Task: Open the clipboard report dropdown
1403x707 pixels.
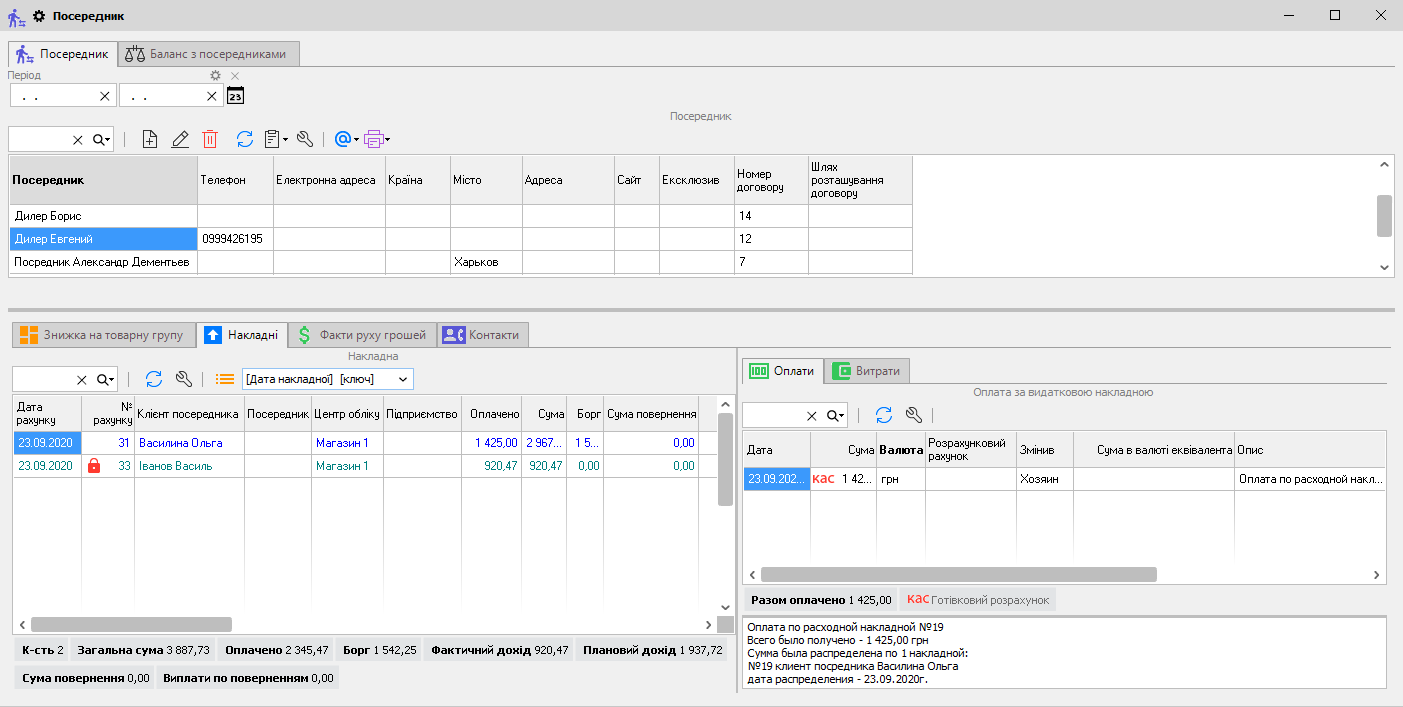Action: click(275, 140)
